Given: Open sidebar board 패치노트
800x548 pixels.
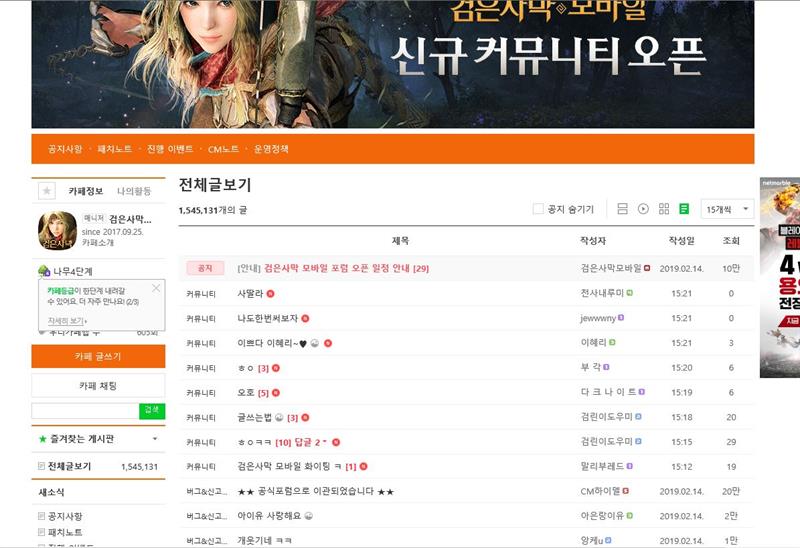Looking at the screenshot, I should click(65, 532).
